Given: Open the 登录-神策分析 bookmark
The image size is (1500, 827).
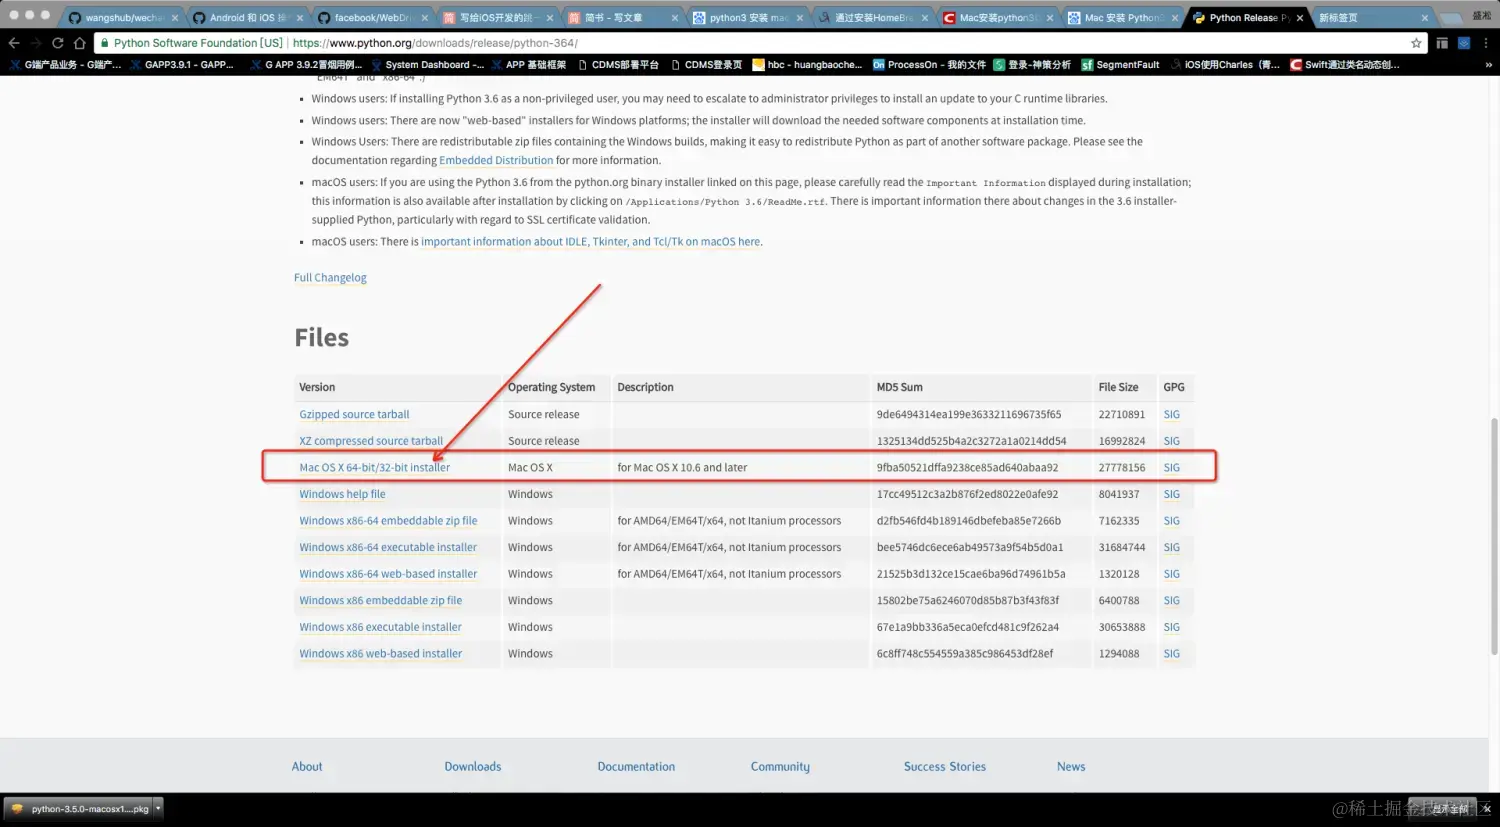Looking at the screenshot, I should coord(1032,64).
